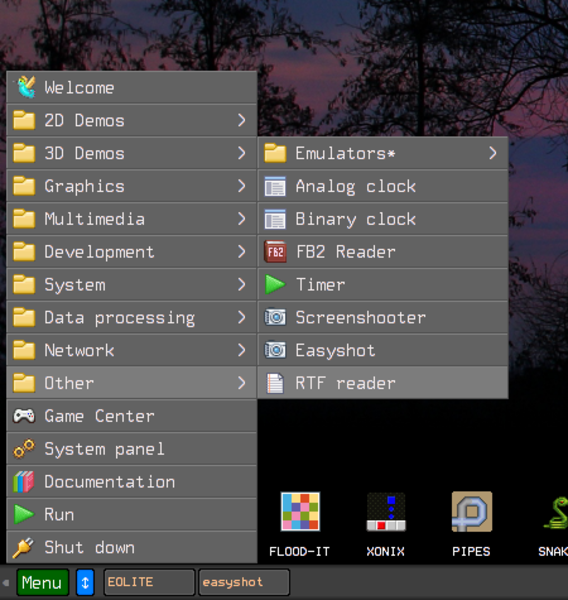Click the taskbar left collapse arrow

(x=6, y=583)
